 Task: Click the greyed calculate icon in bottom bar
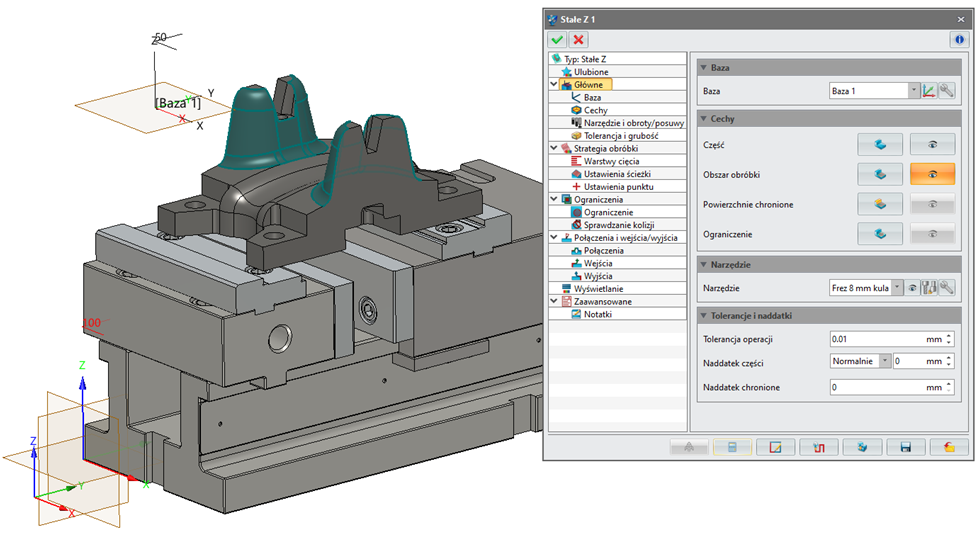click(689, 447)
